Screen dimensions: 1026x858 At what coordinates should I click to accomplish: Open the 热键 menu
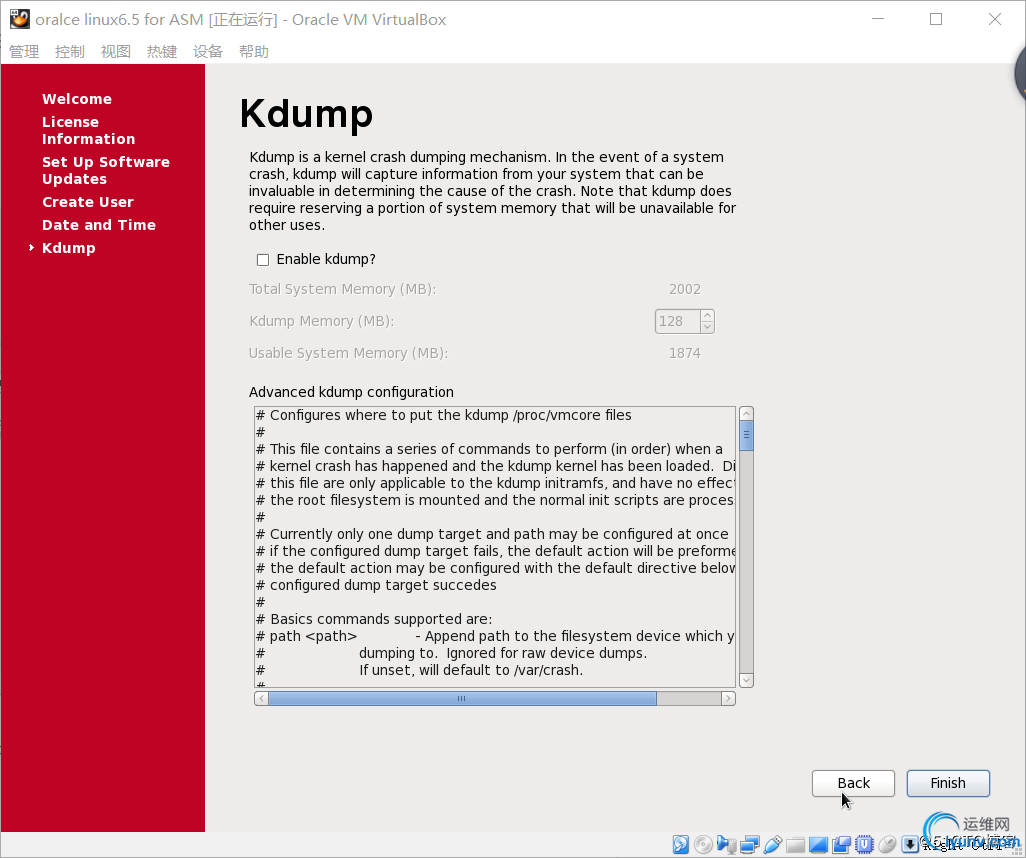point(162,52)
